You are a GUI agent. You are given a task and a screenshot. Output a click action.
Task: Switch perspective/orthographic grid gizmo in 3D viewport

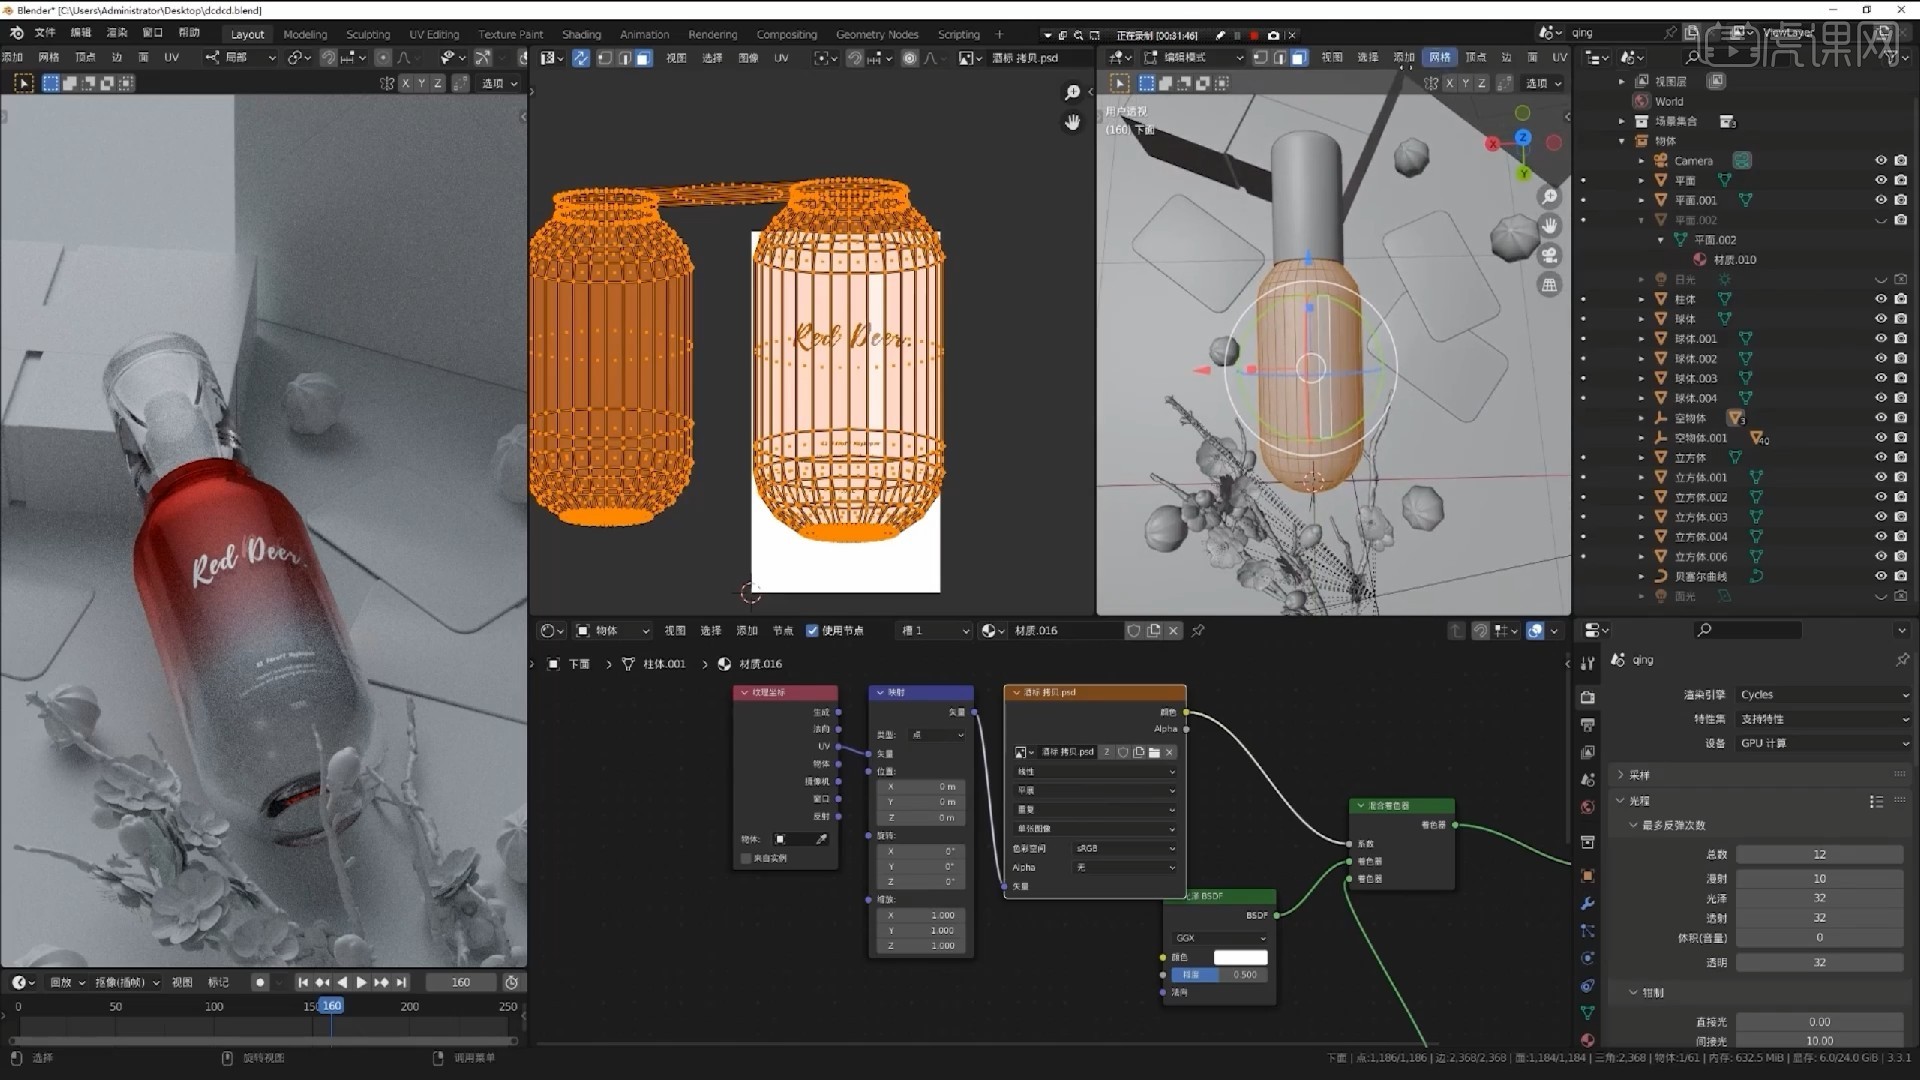(x=1549, y=285)
